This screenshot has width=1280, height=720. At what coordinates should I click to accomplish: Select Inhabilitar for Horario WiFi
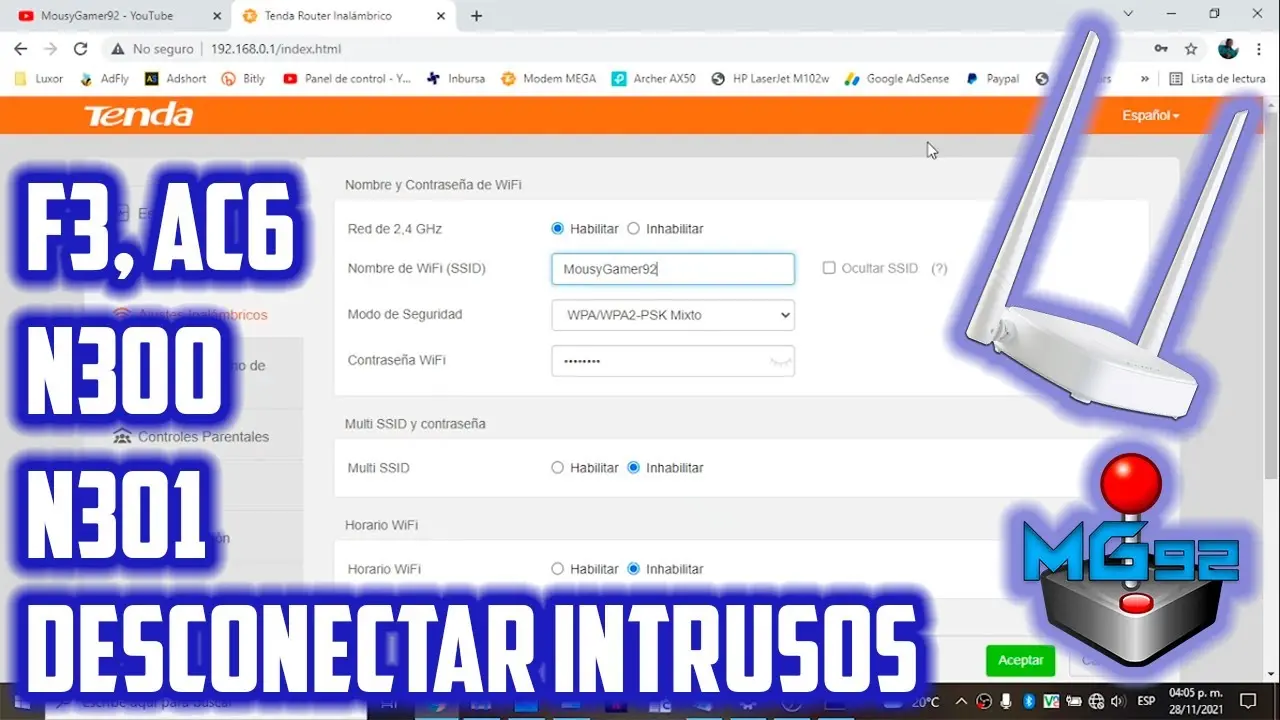[634, 569]
